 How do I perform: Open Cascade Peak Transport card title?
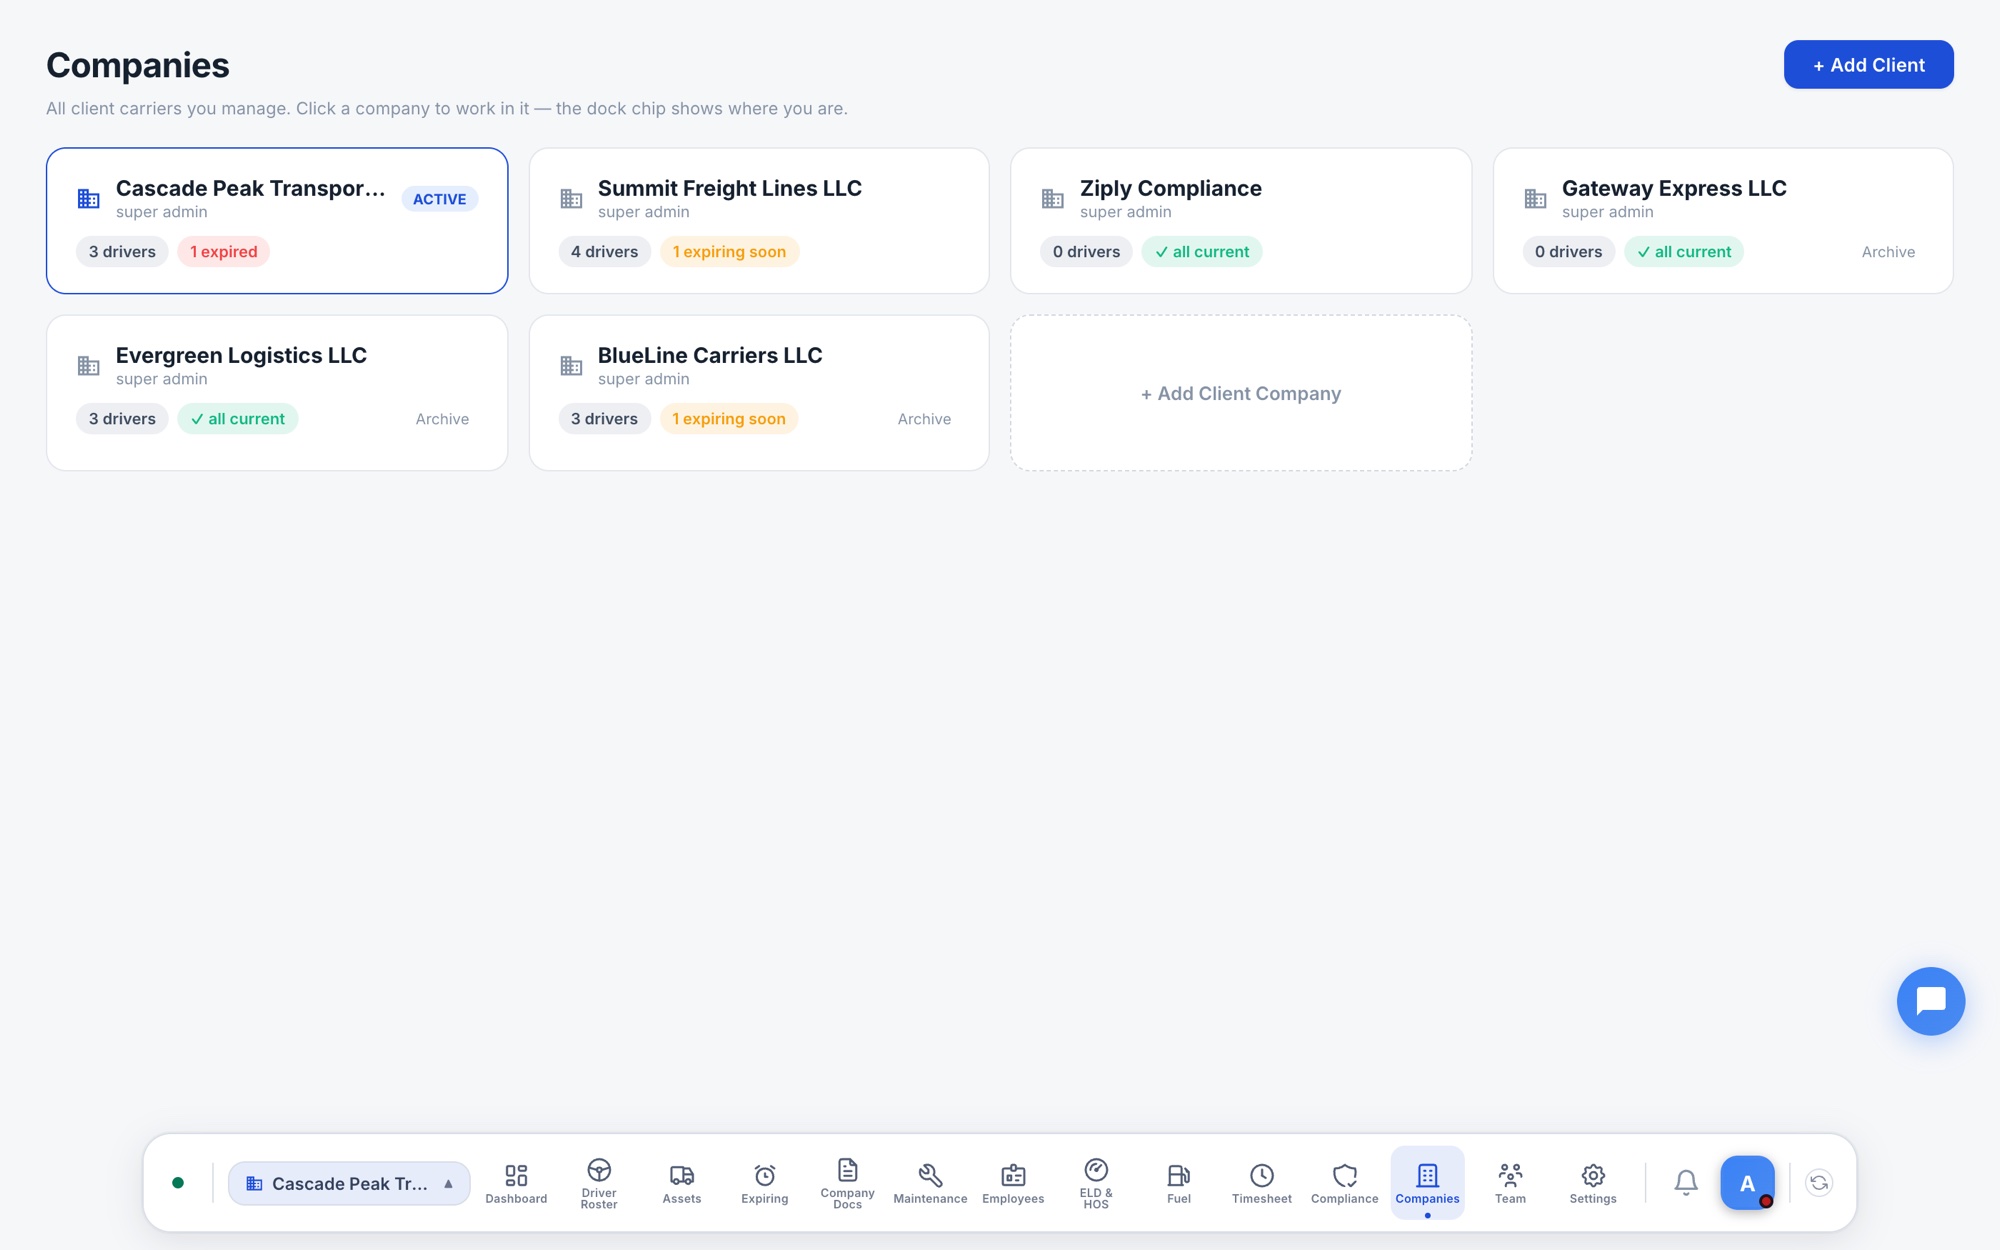click(250, 188)
